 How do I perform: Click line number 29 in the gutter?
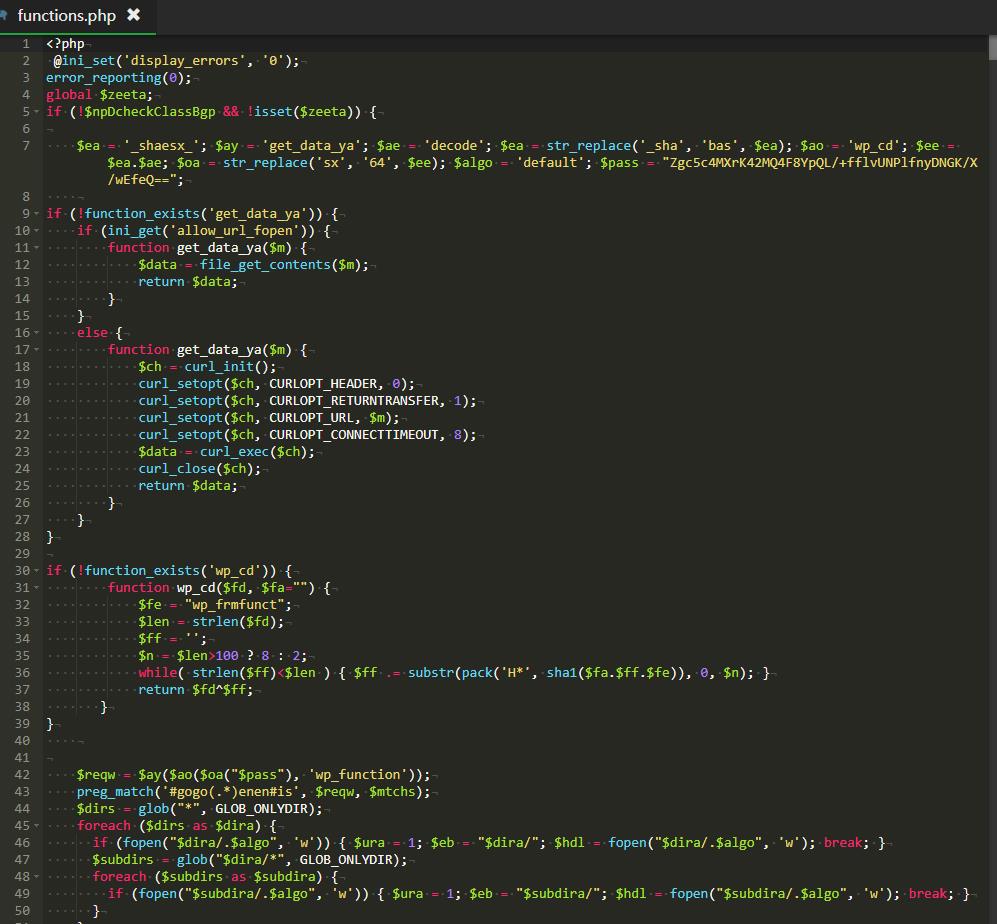click(x=22, y=553)
